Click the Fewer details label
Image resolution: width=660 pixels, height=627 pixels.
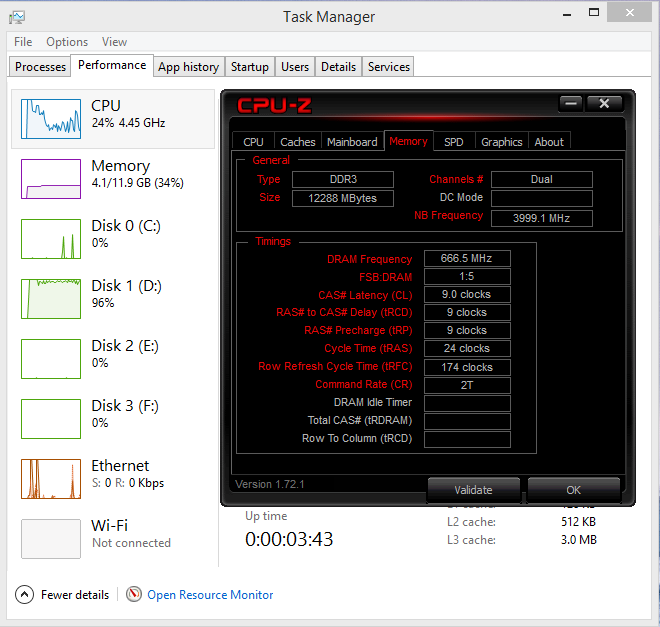tap(75, 595)
